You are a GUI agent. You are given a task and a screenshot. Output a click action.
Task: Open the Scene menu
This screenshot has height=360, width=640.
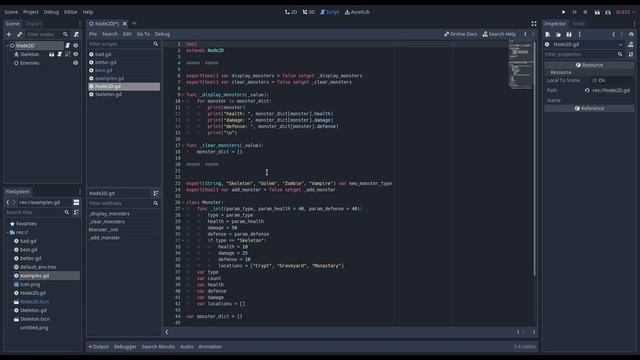[x=11, y=12]
